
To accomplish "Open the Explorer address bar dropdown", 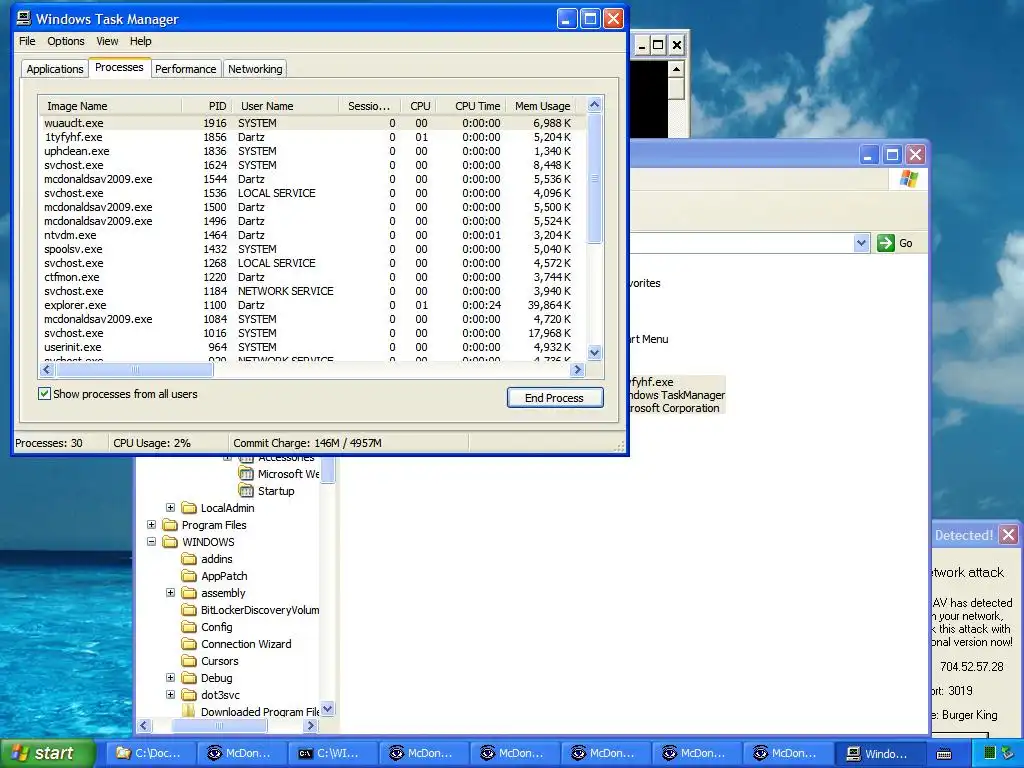I will 861,243.
